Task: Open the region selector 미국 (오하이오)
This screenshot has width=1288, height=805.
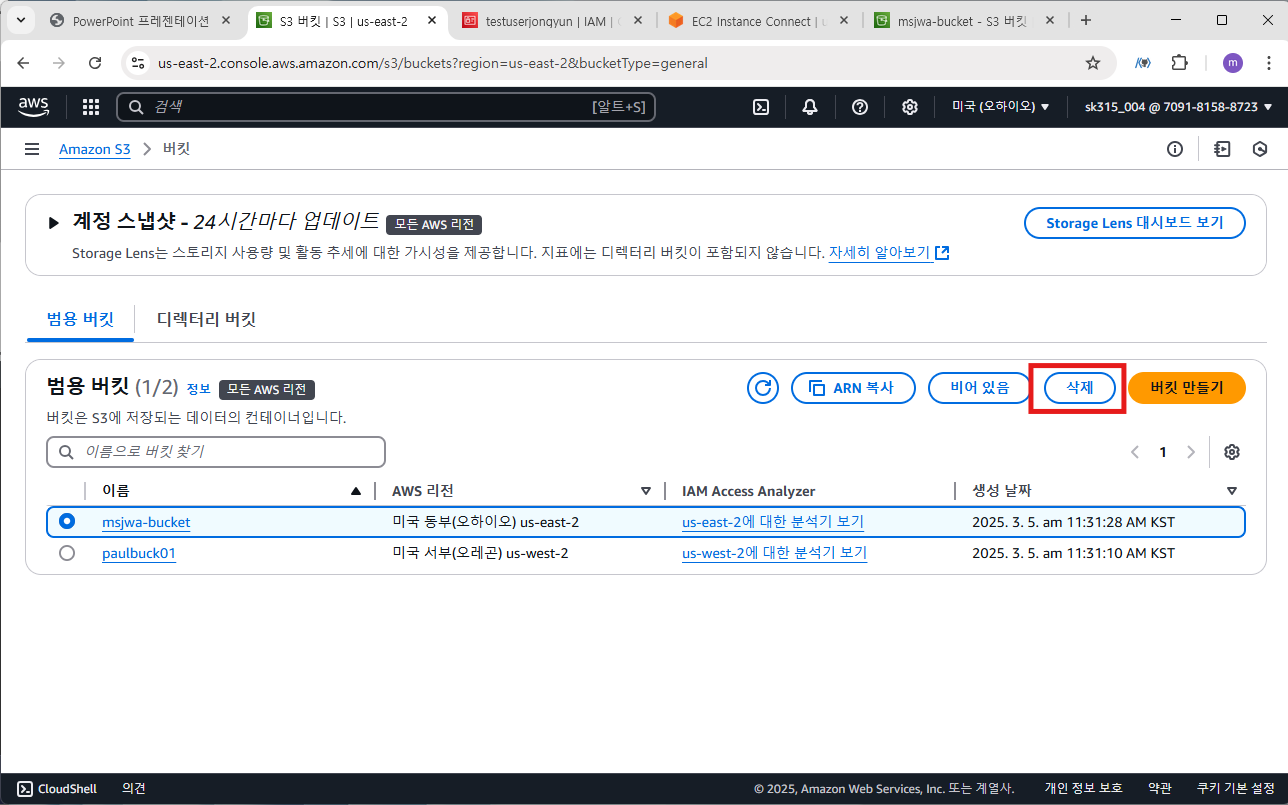Action: pyautogui.click(x=1000, y=107)
